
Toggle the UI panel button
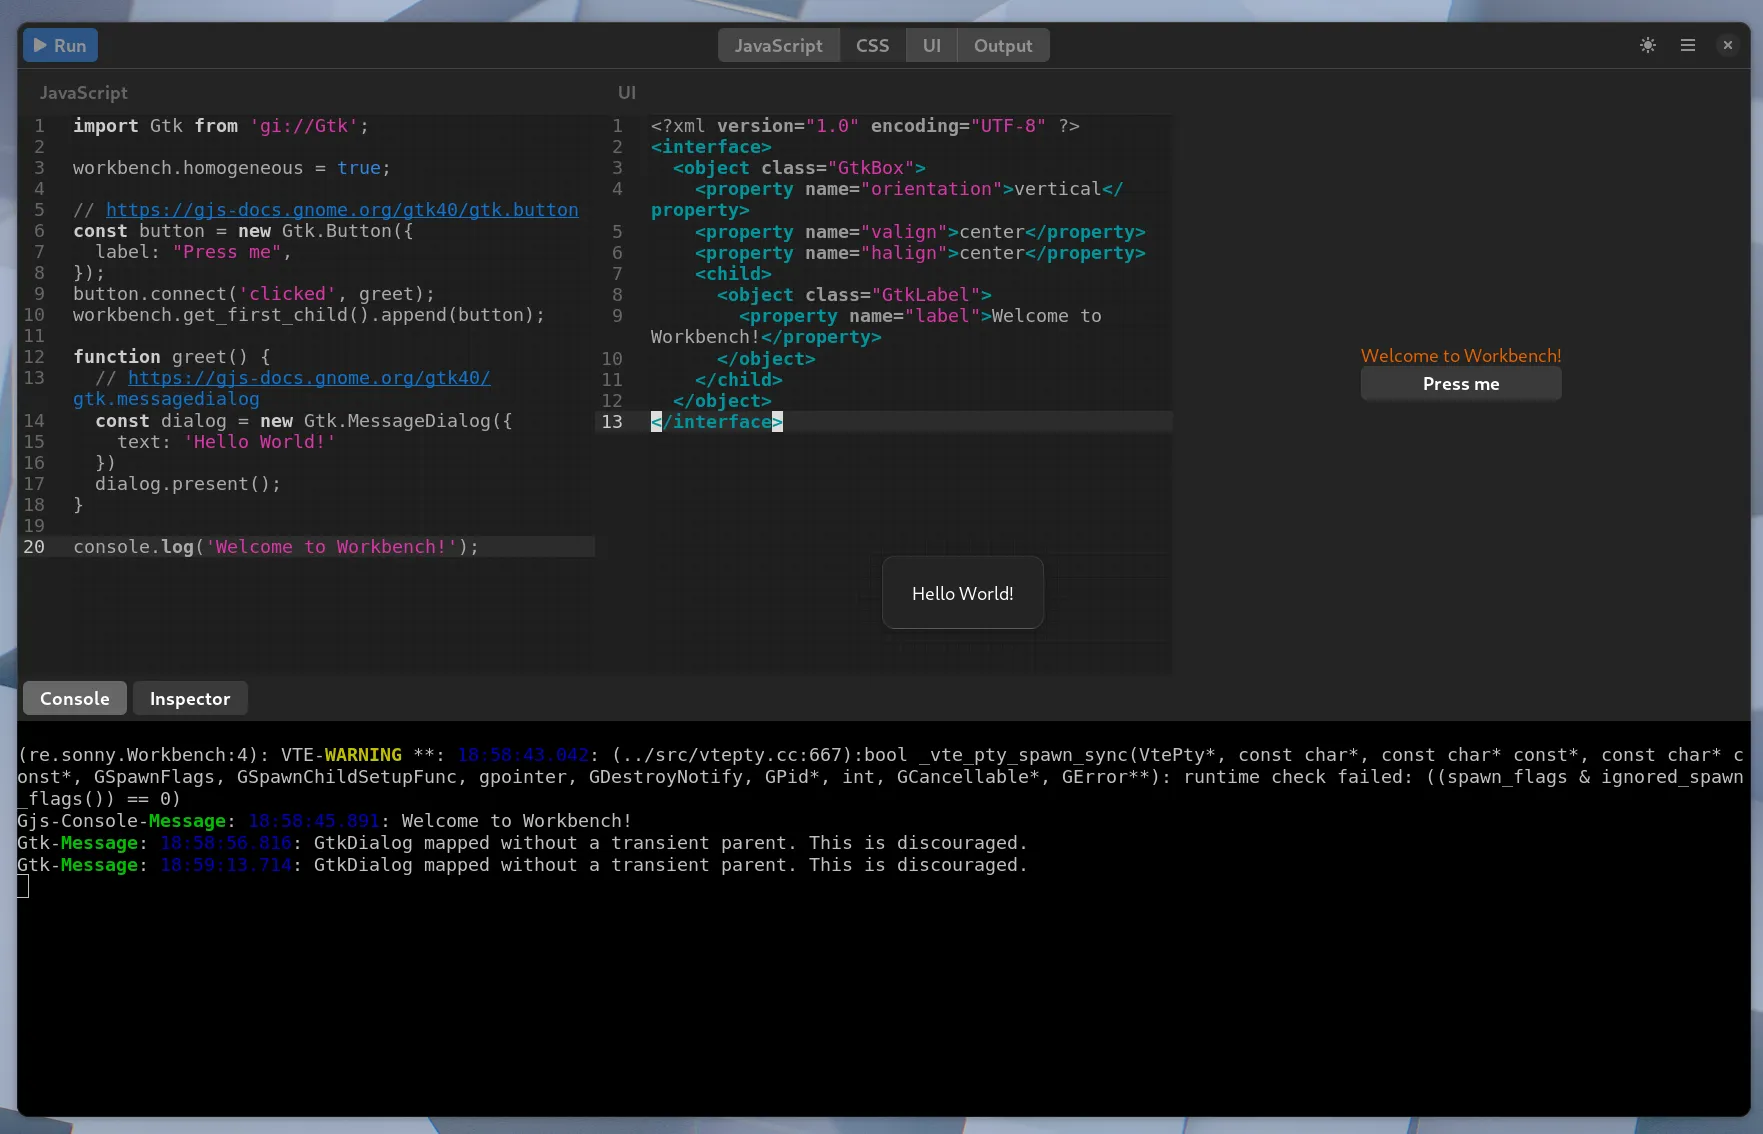(931, 46)
